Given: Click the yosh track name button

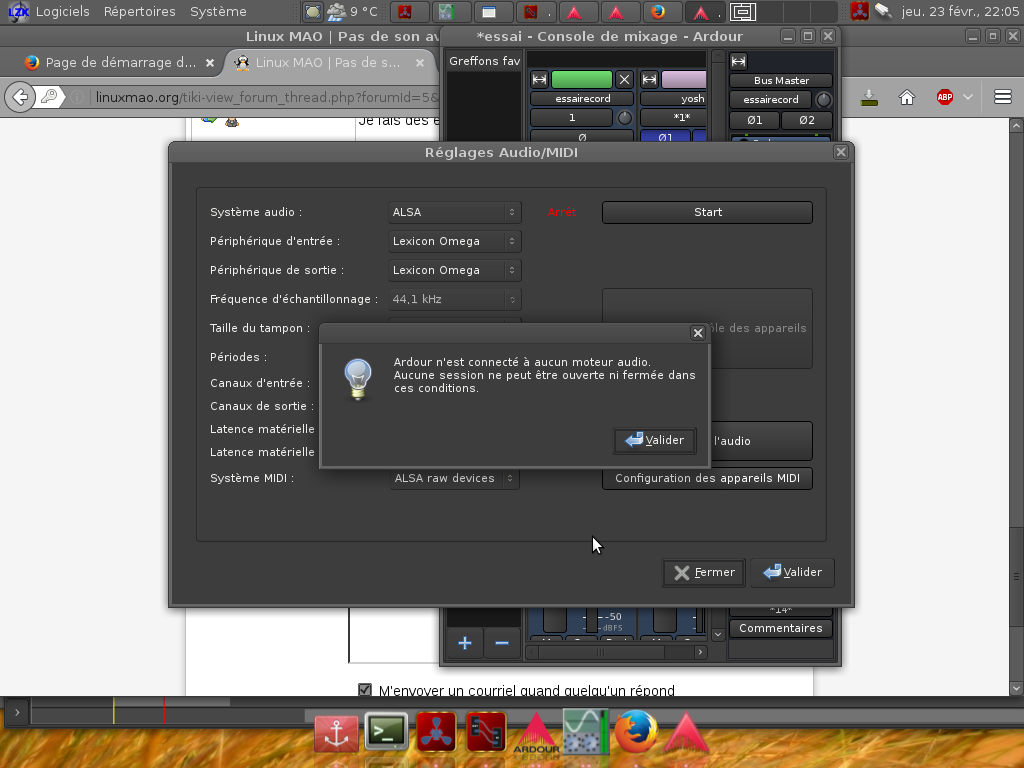Looking at the screenshot, I should [x=673, y=99].
